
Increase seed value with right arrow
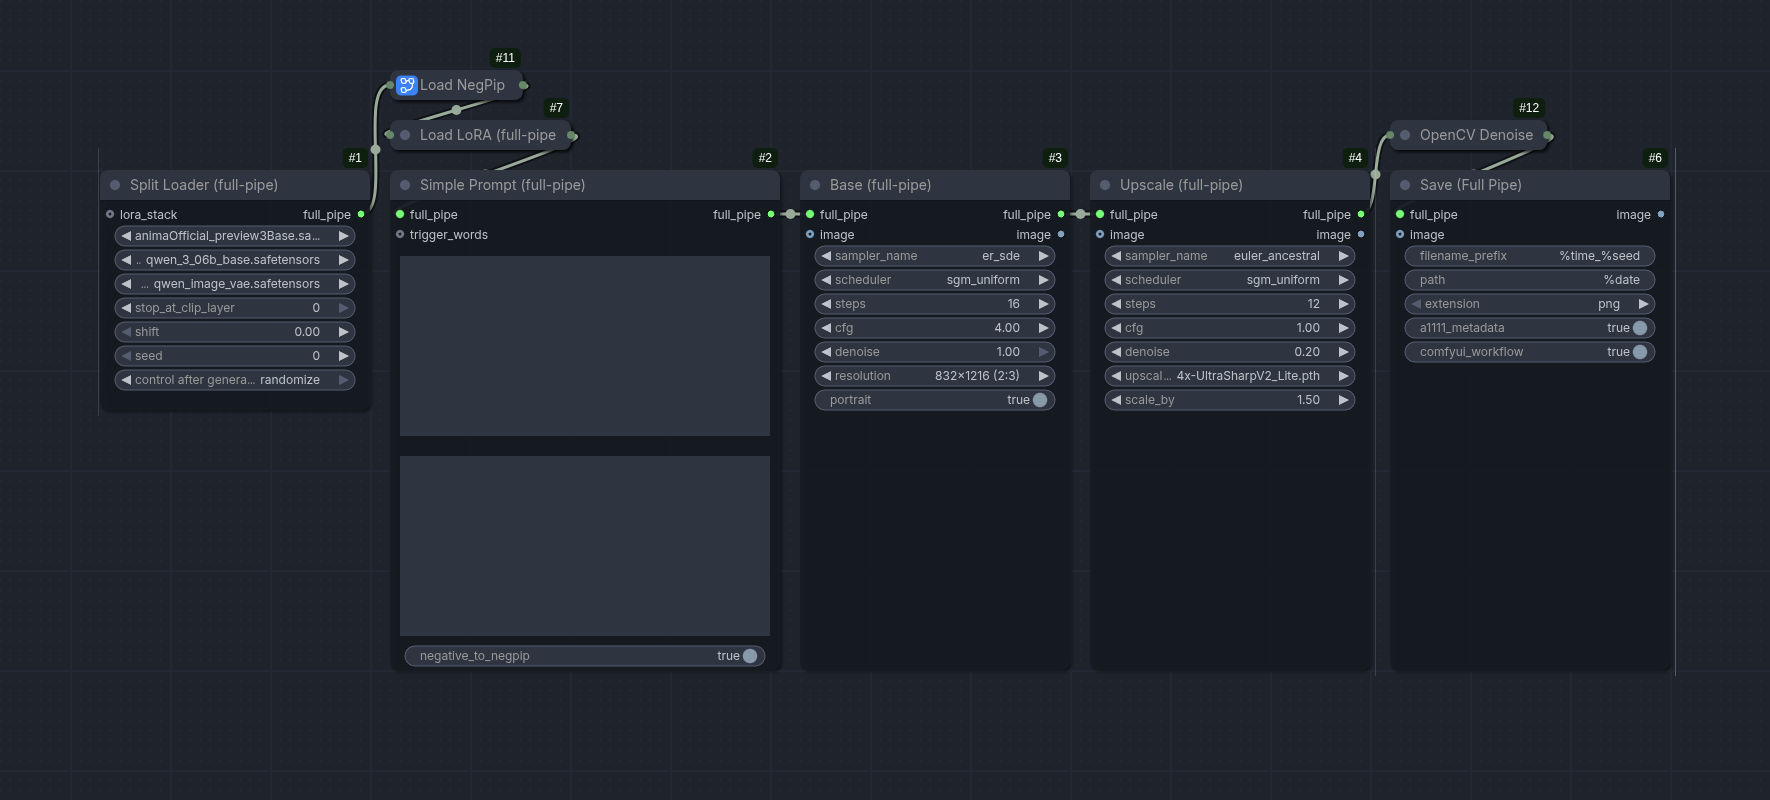coord(343,356)
